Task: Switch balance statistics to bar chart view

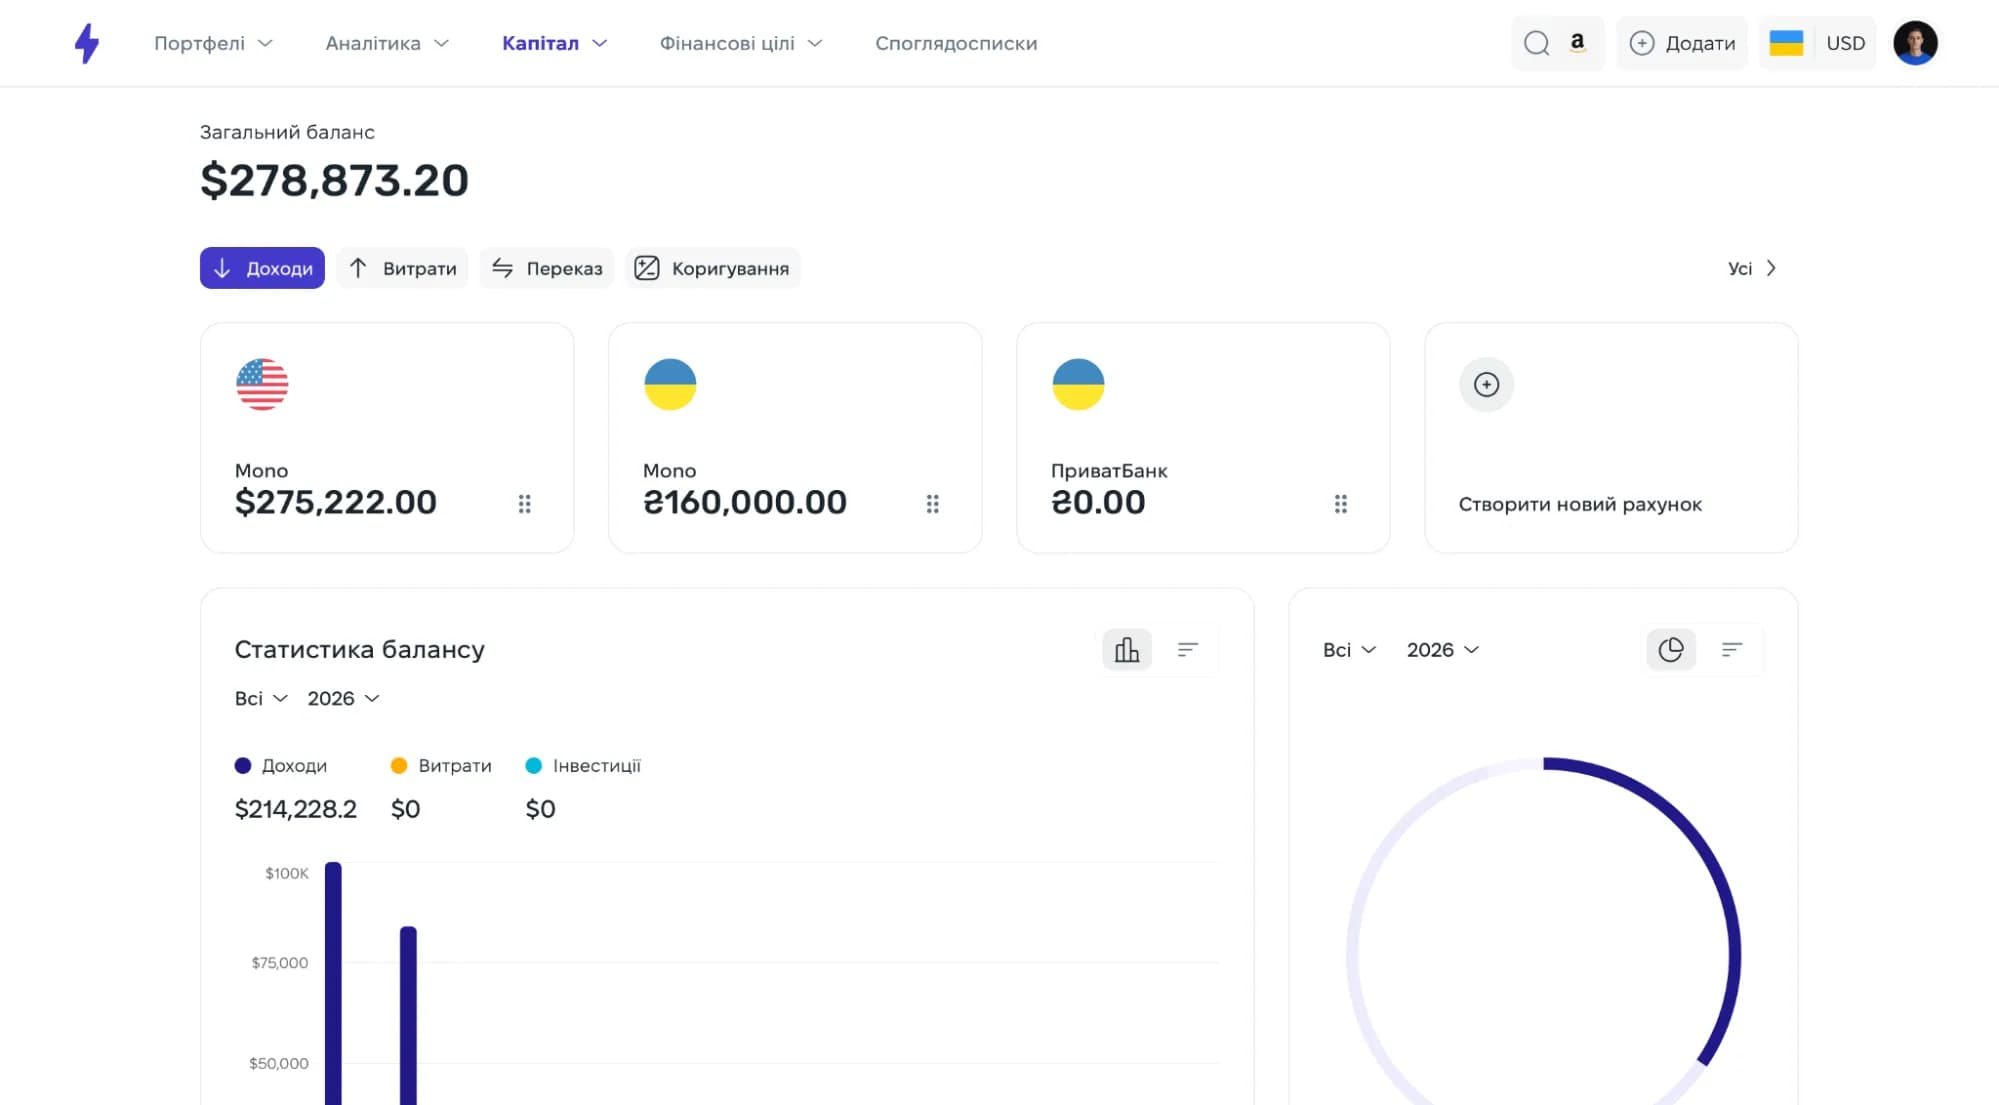Action: coord(1127,650)
